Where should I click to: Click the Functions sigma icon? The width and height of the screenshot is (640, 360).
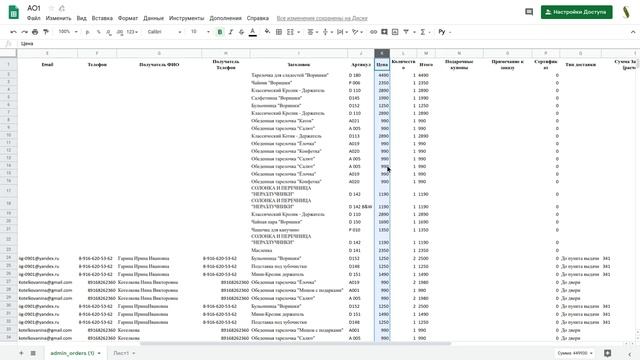tap(423, 32)
